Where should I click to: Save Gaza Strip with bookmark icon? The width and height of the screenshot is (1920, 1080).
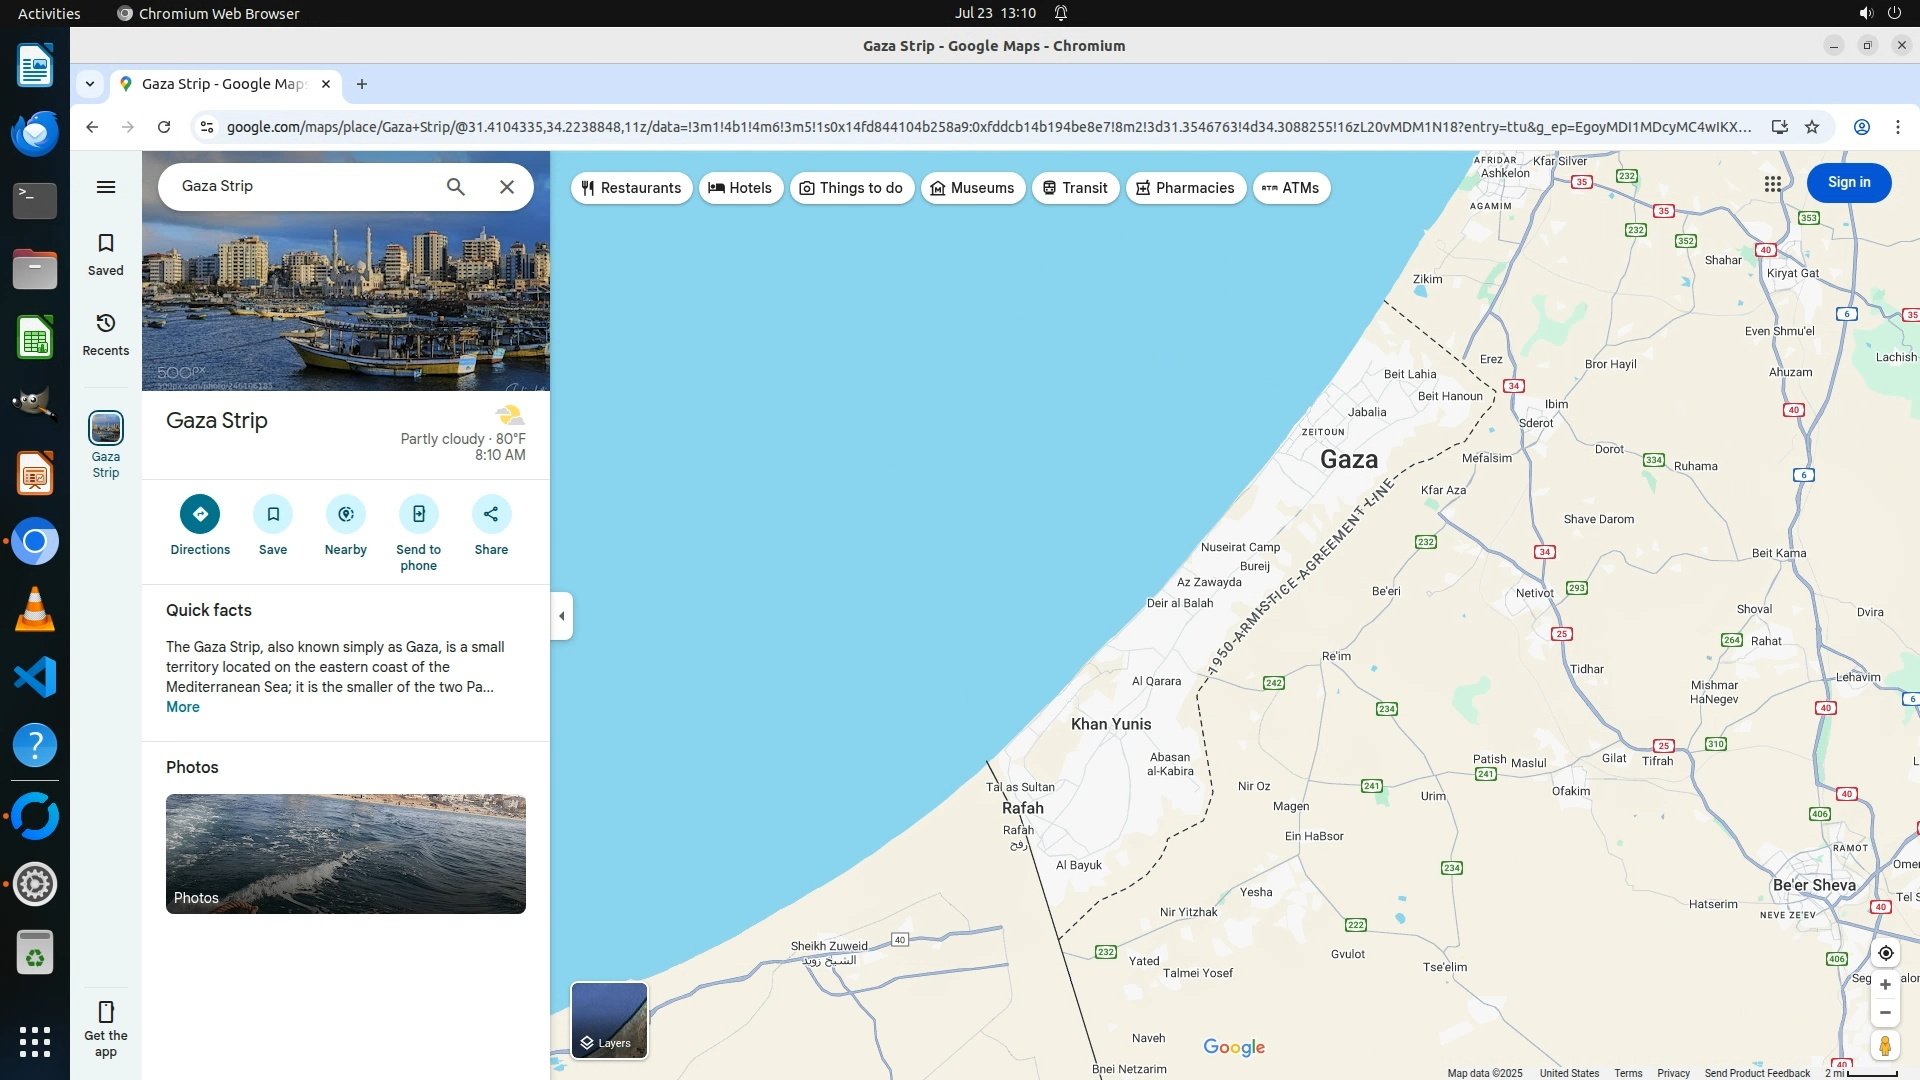[x=273, y=514]
